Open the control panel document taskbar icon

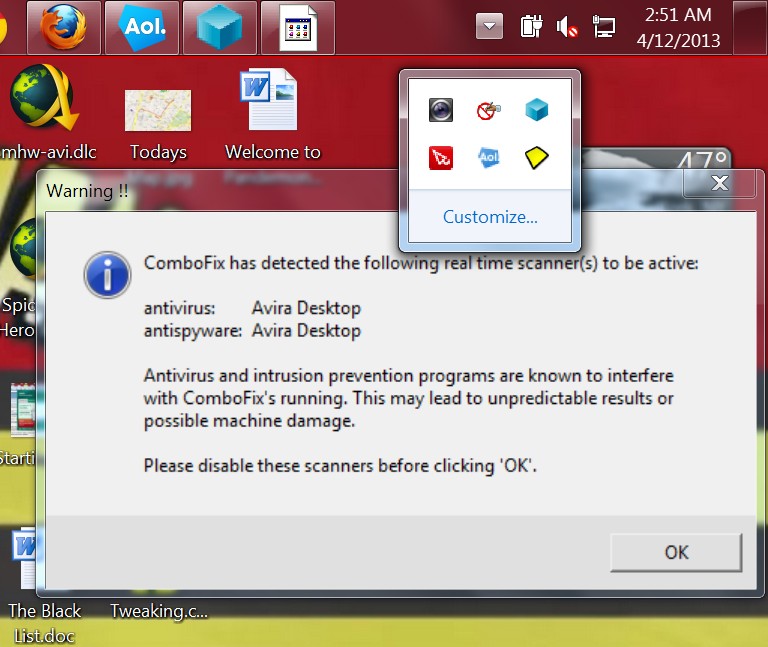pyautogui.click(x=298, y=27)
